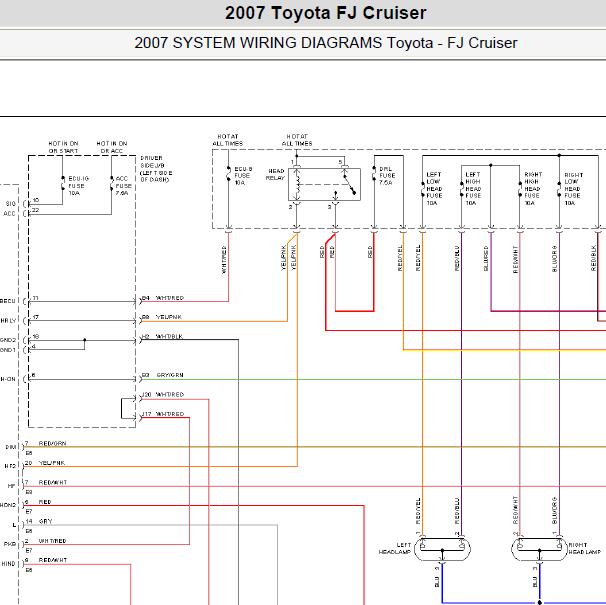Select the 'HOT IN ON OR START' label

click(x=63, y=147)
